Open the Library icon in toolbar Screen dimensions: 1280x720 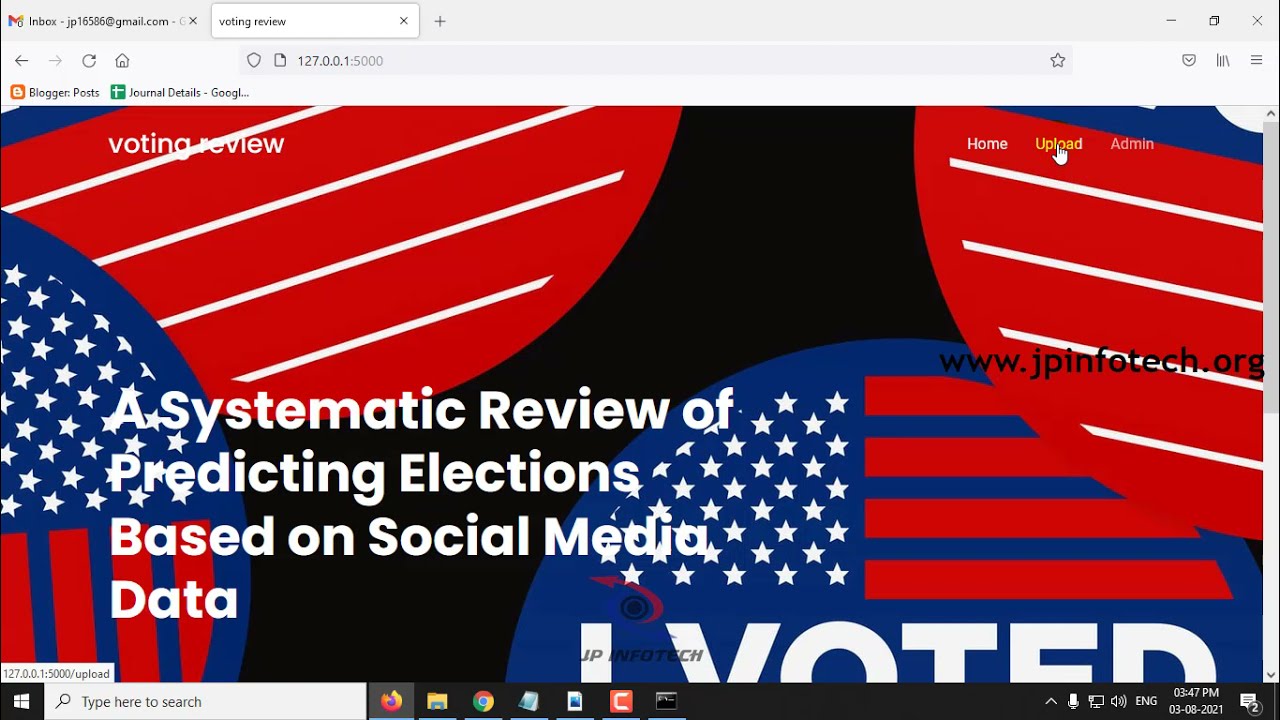1223,61
